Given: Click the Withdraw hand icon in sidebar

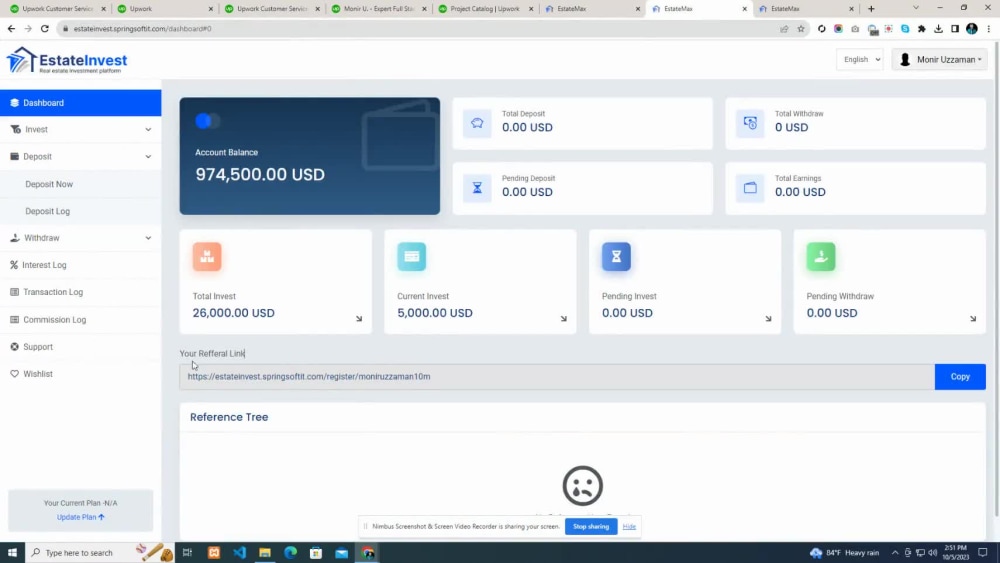Looking at the screenshot, I should [x=15, y=238].
